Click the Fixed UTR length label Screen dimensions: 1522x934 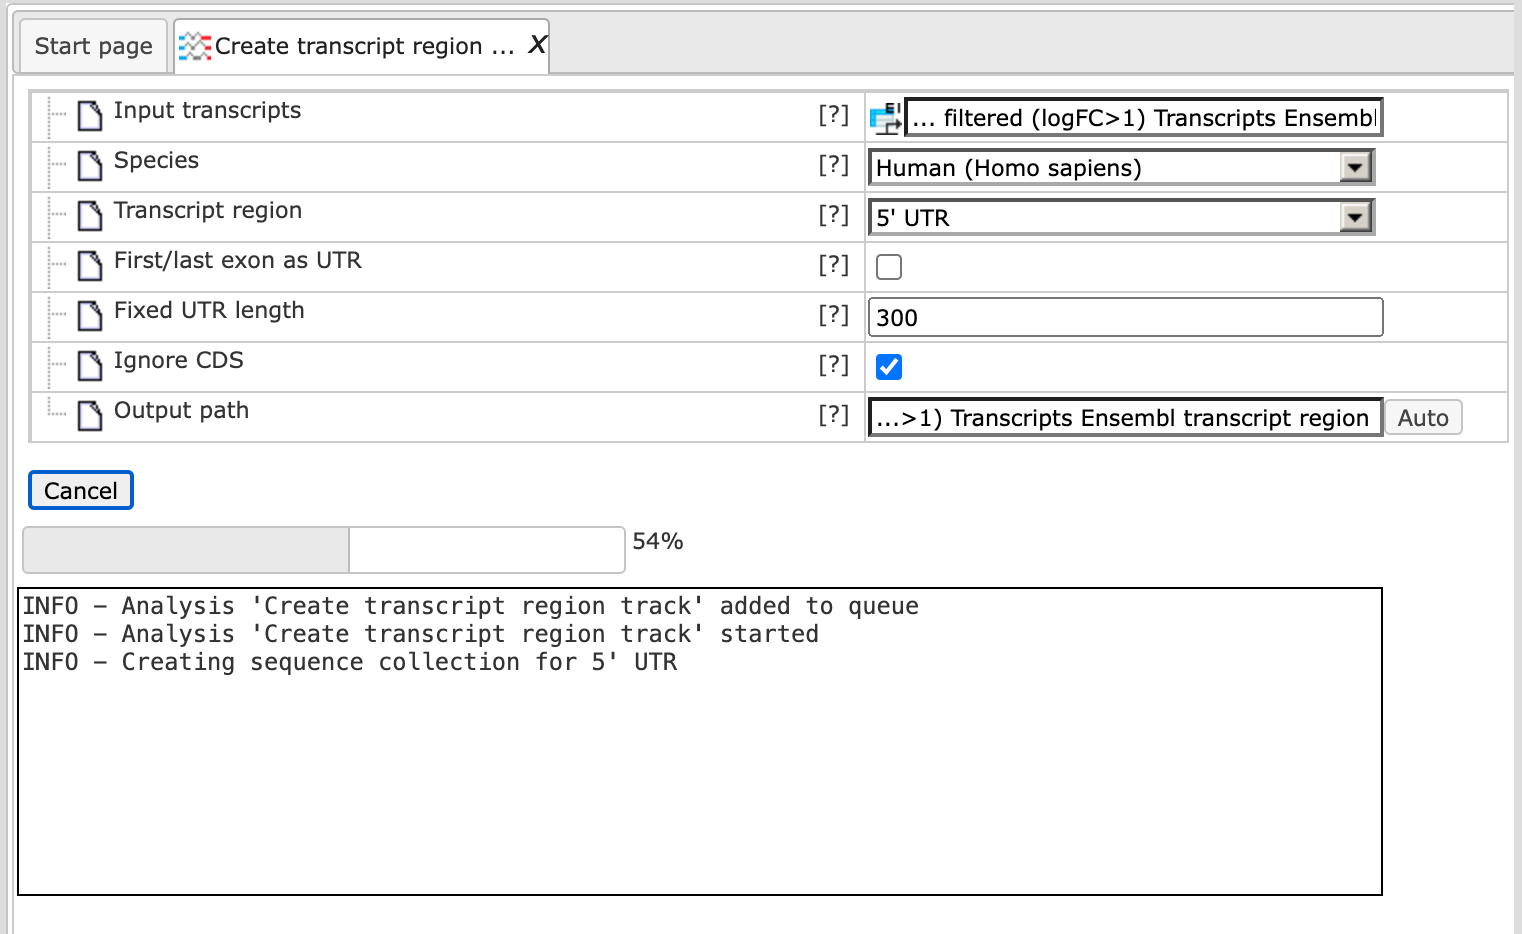(209, 311)
